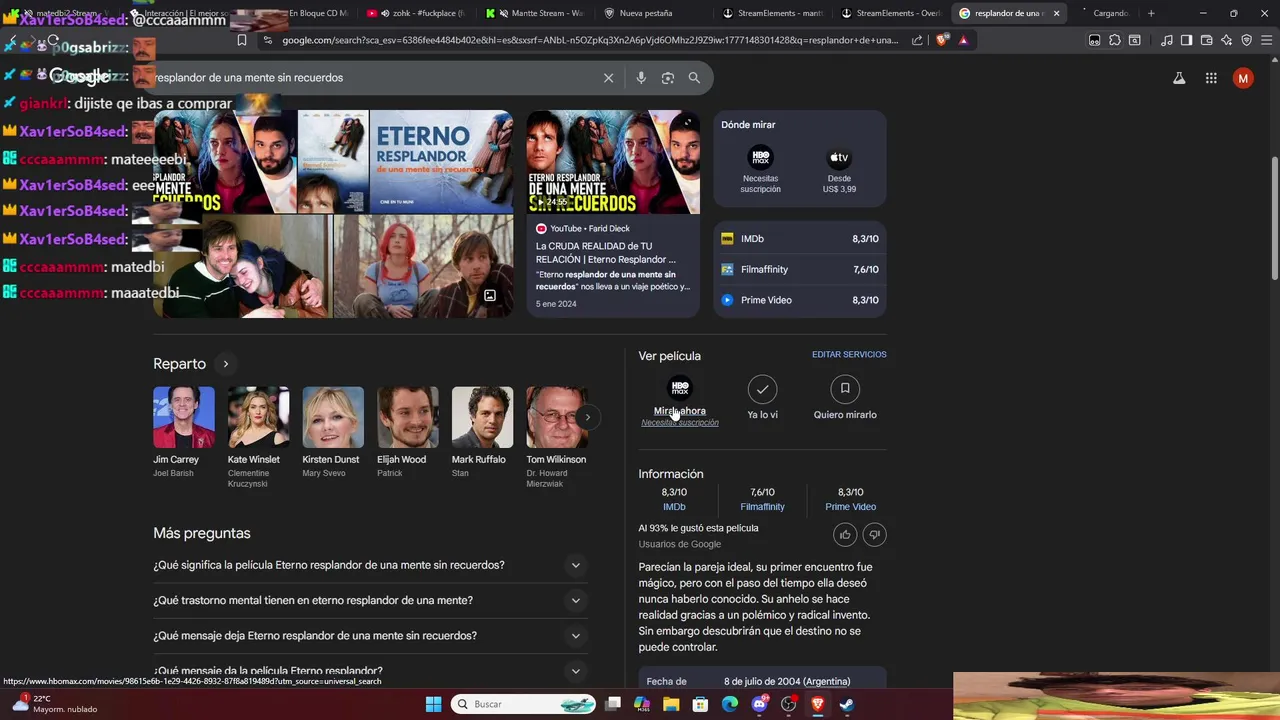
Task: Open Brave VPN shield icon
Action: pos(1246,40)
